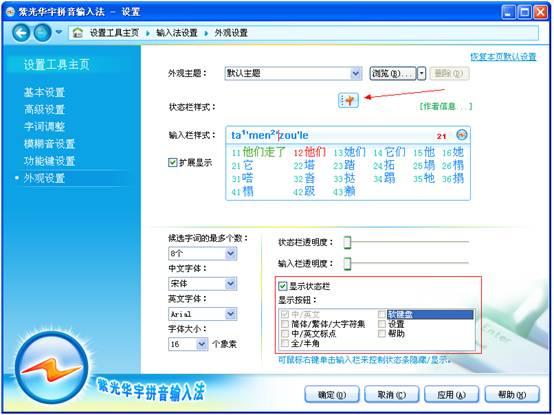Toggle 简体/繁体/大字符集 checkbox

pyautogui.click(x=285, y=324)
